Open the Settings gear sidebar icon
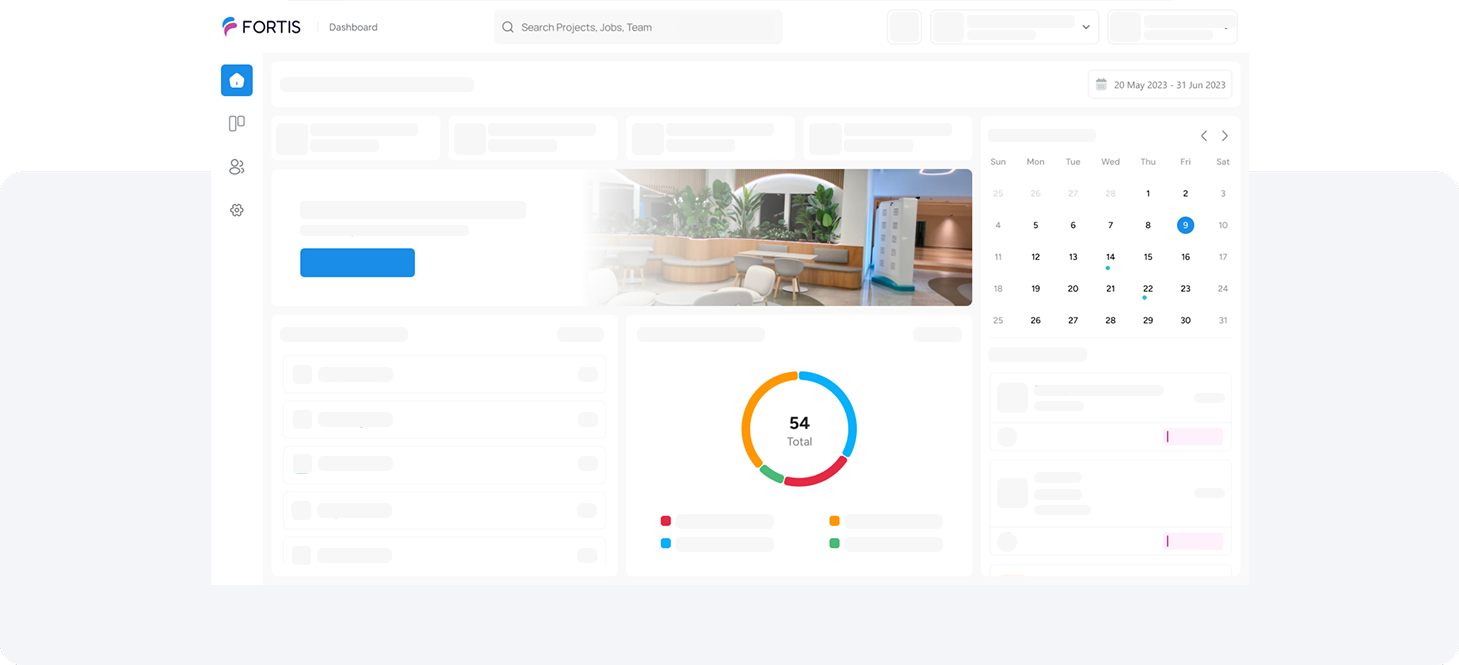 (237, 210)
